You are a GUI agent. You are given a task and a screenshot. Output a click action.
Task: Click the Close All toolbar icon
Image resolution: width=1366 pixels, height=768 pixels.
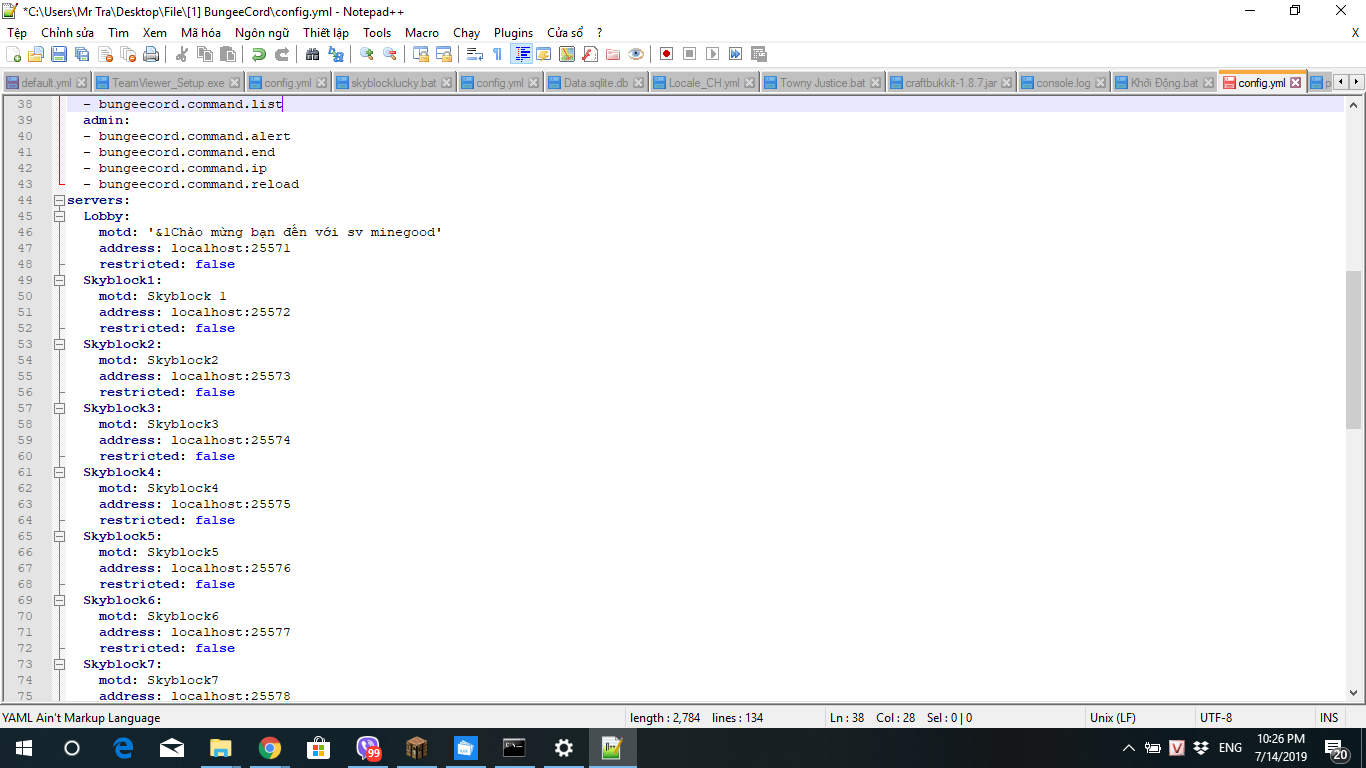(x=128, y=54)
